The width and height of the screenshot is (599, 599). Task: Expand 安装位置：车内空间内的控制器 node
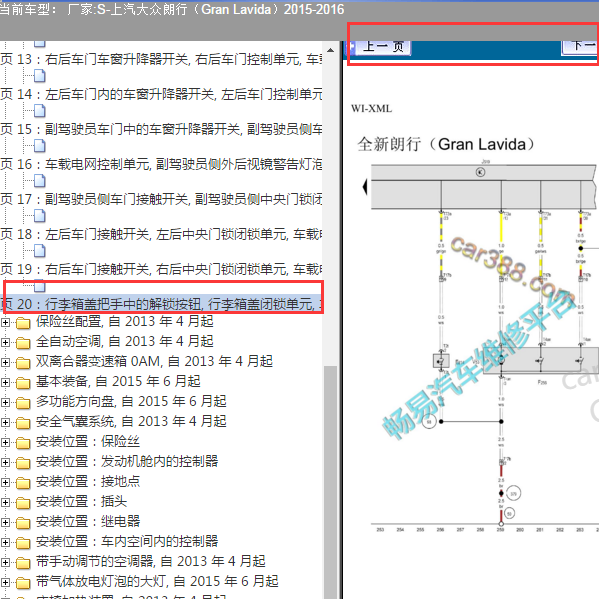coord(5,542)
